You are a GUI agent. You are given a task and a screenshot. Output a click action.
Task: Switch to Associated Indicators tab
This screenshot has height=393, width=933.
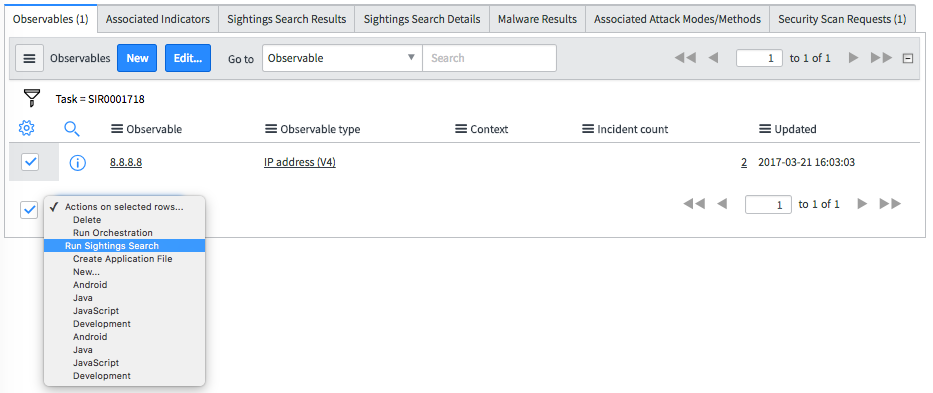coord(158,19)
